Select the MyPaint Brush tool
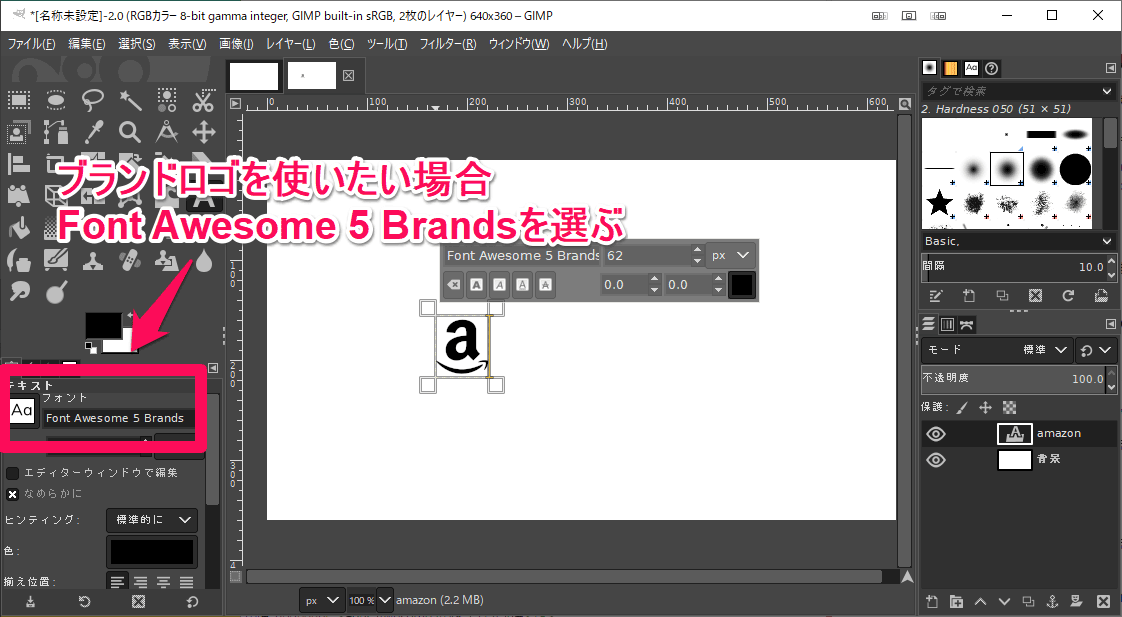Screen dimensions: 1122x617 (x=56, y=261)
